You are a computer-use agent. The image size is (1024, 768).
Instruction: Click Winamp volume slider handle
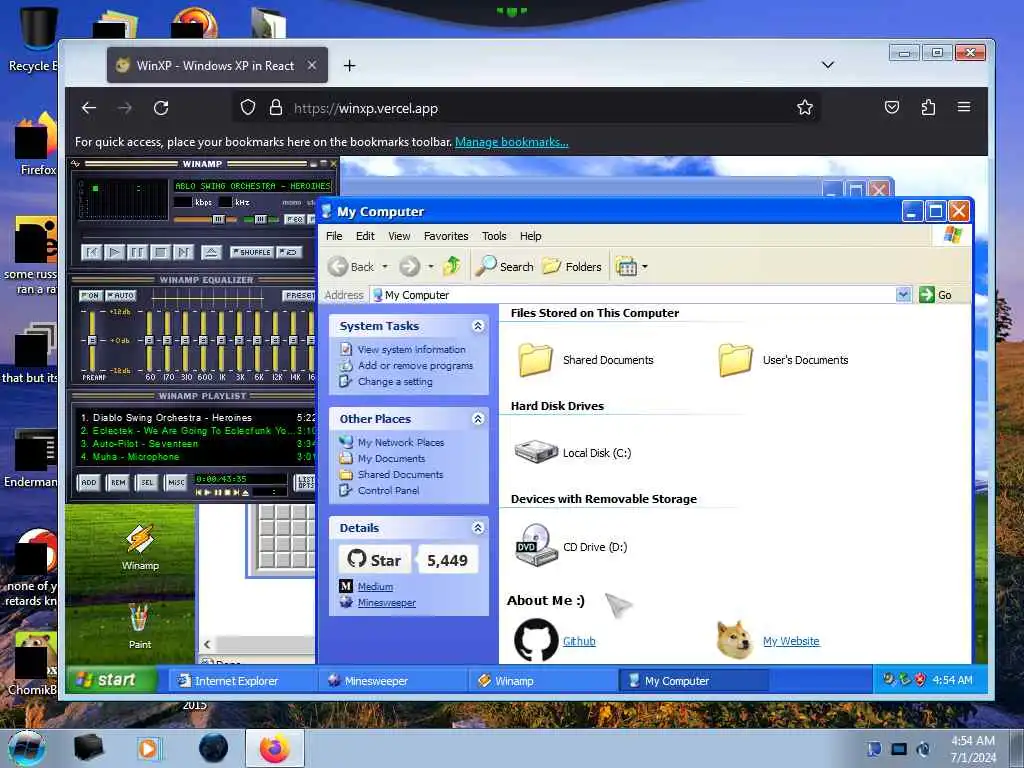[x=218, y=219]
